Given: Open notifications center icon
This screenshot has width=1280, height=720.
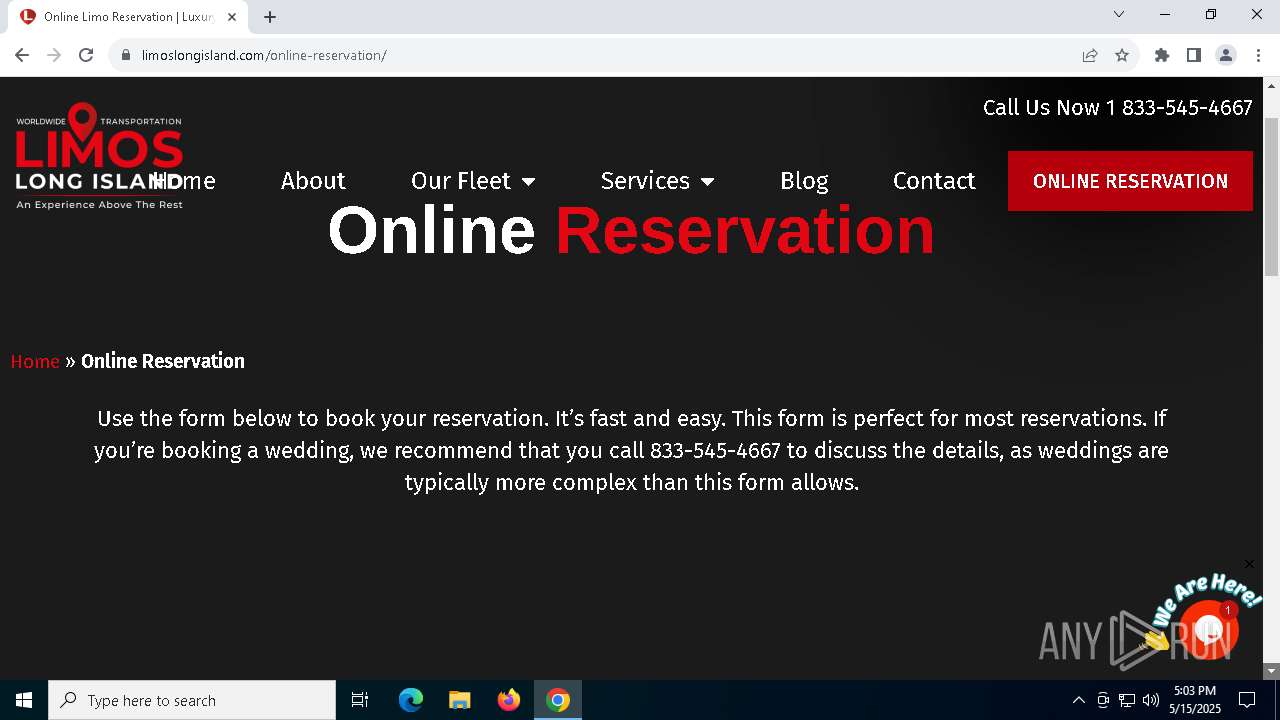Looking at the screenshot, I should pos(1247,700).
